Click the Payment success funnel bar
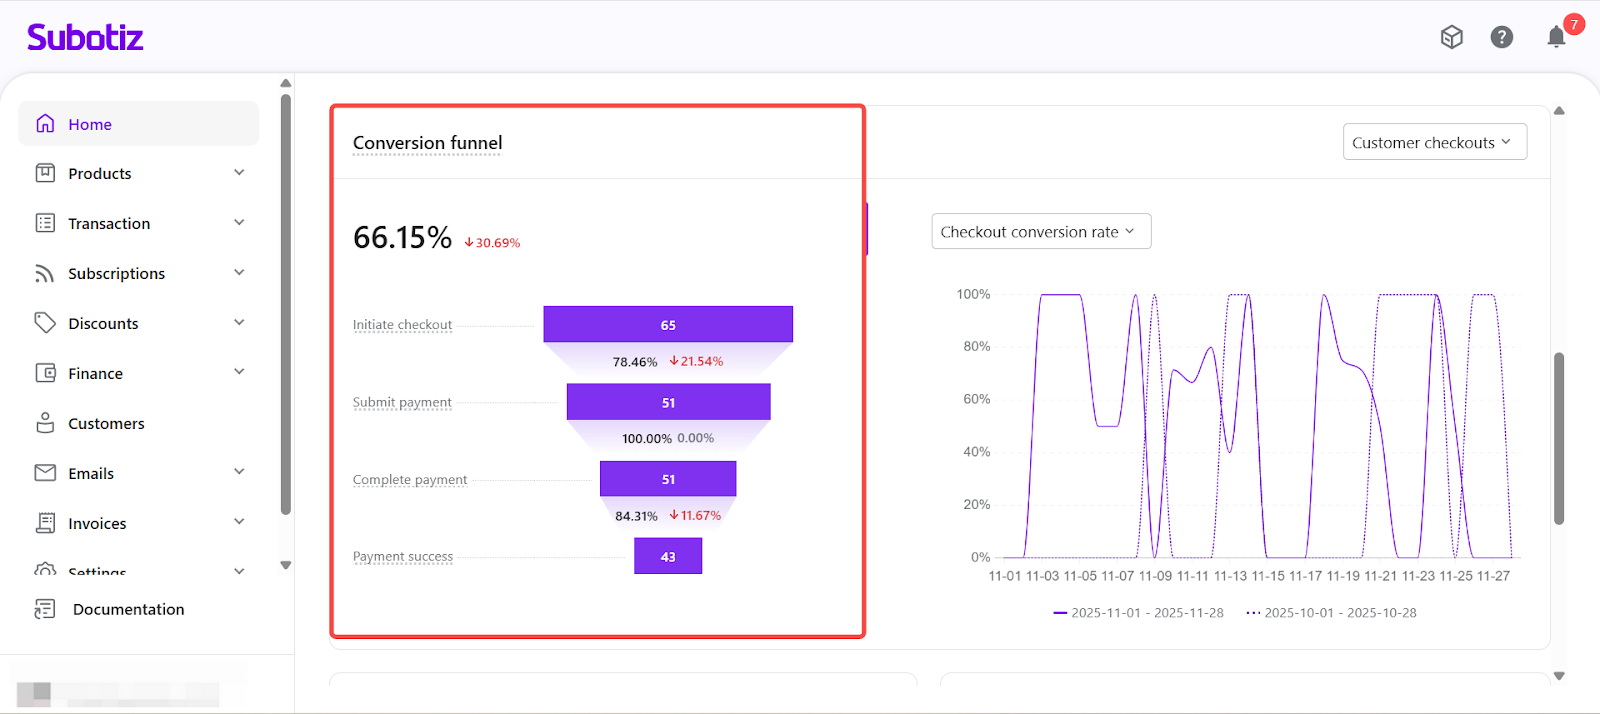 [x=667, y=556]
